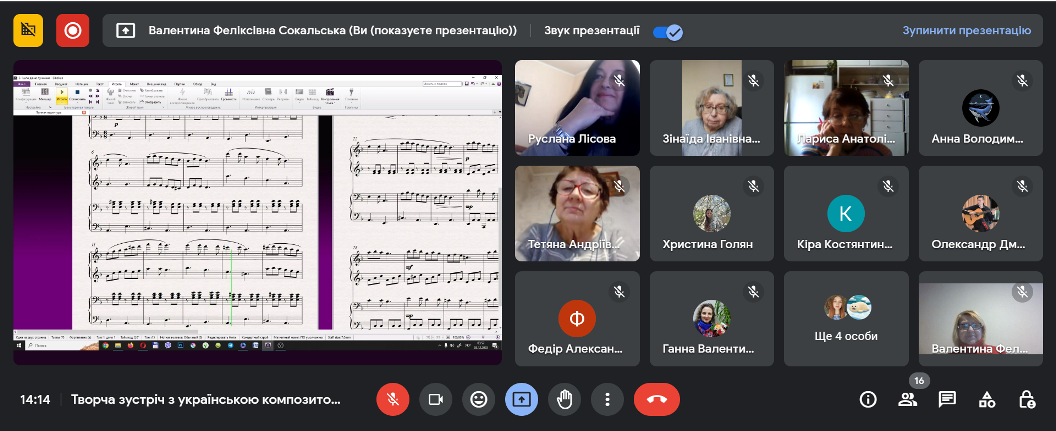The image size is (1056, 431).
Task: Click the red record button at top left
Action: pos(72,30)
